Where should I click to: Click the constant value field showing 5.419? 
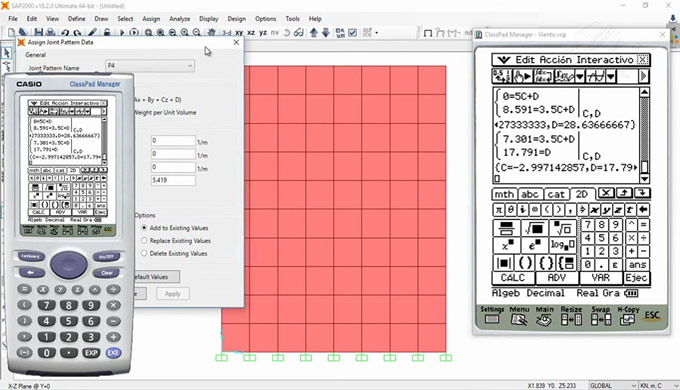[173, 180]
